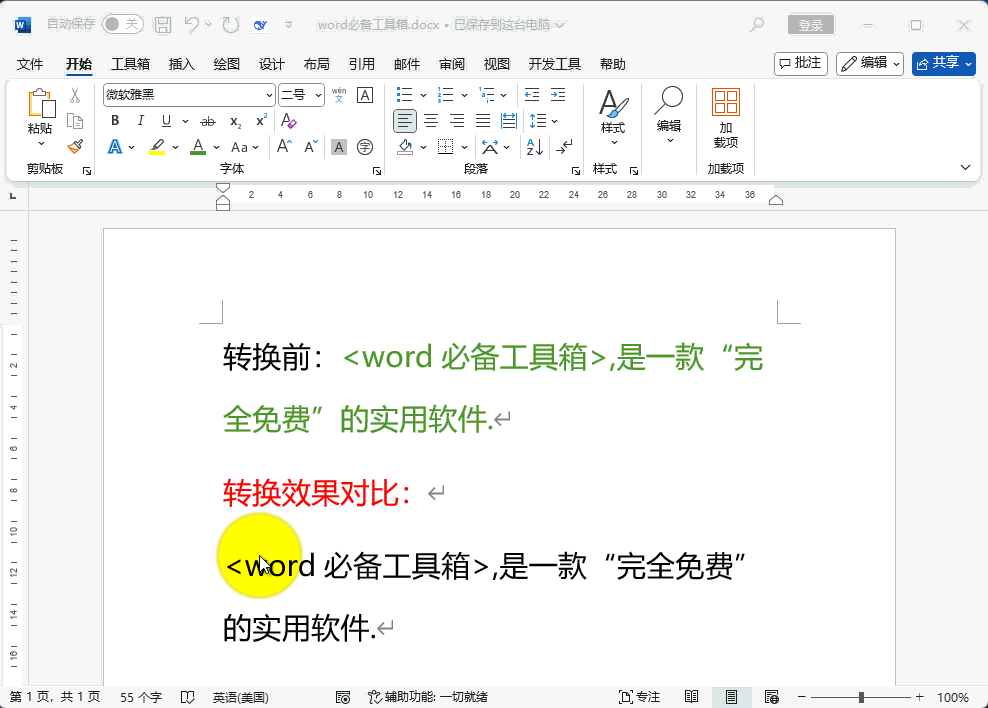This screenshot has height=708, width=988.
Task: Switch to the 审阅 (Review) tab
Action: point(452,64)
